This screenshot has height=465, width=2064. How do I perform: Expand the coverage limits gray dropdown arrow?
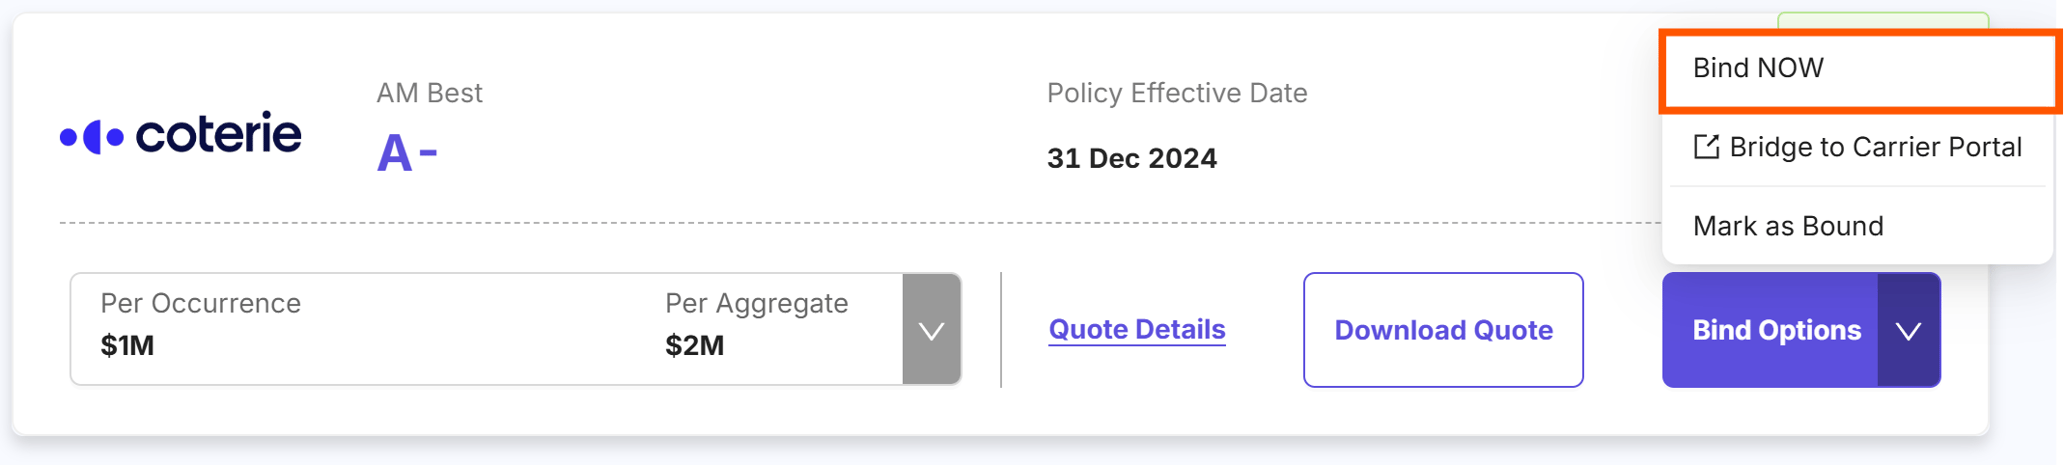click(931, 330)
